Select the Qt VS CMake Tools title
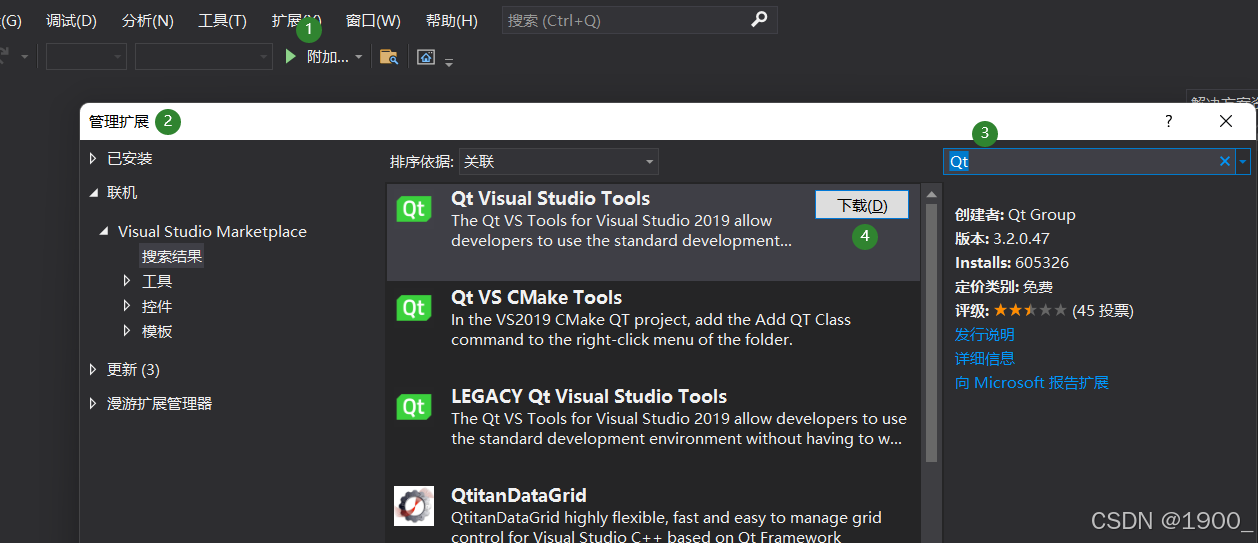Screen dimensions: 1258x543 [536, 297]
